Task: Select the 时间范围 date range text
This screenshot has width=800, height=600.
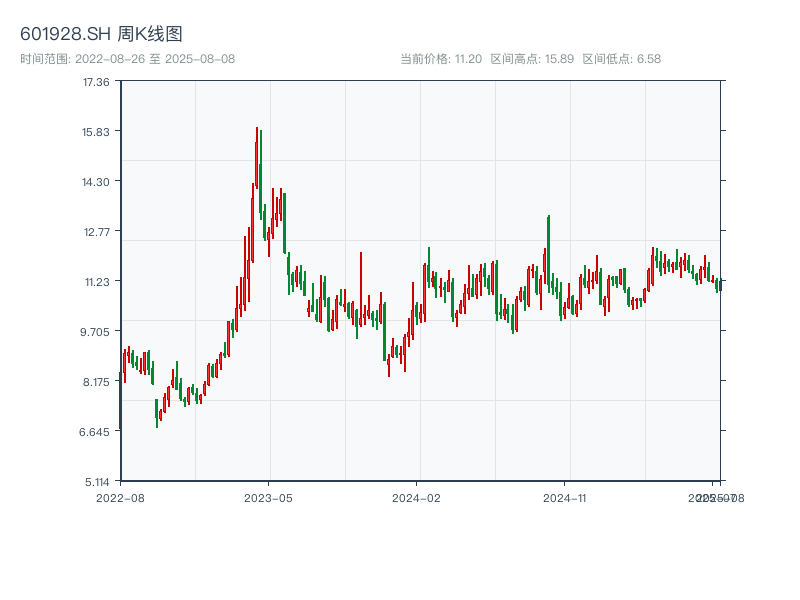Action: [127, 59]
